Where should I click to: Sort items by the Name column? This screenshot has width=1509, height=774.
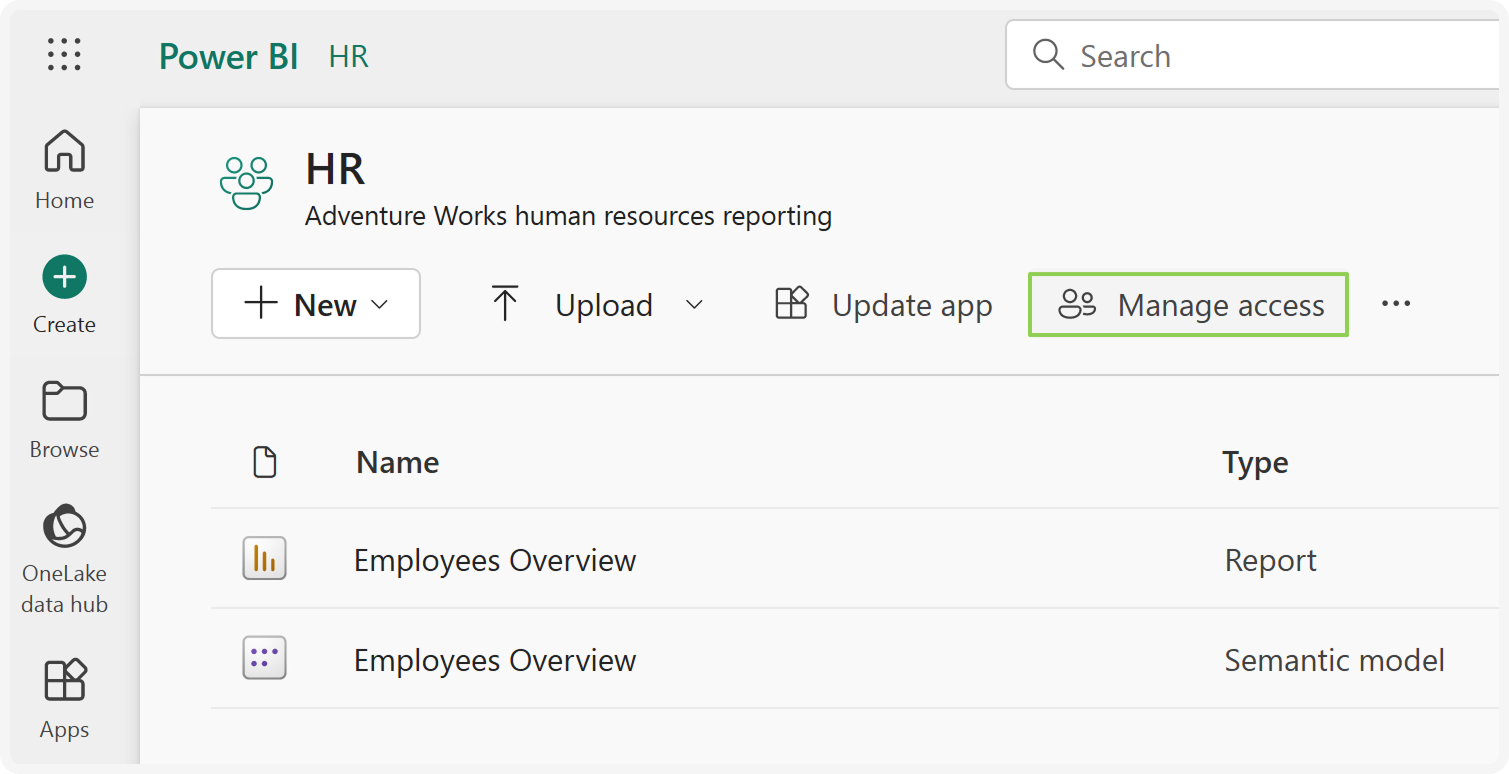[397, 461]
